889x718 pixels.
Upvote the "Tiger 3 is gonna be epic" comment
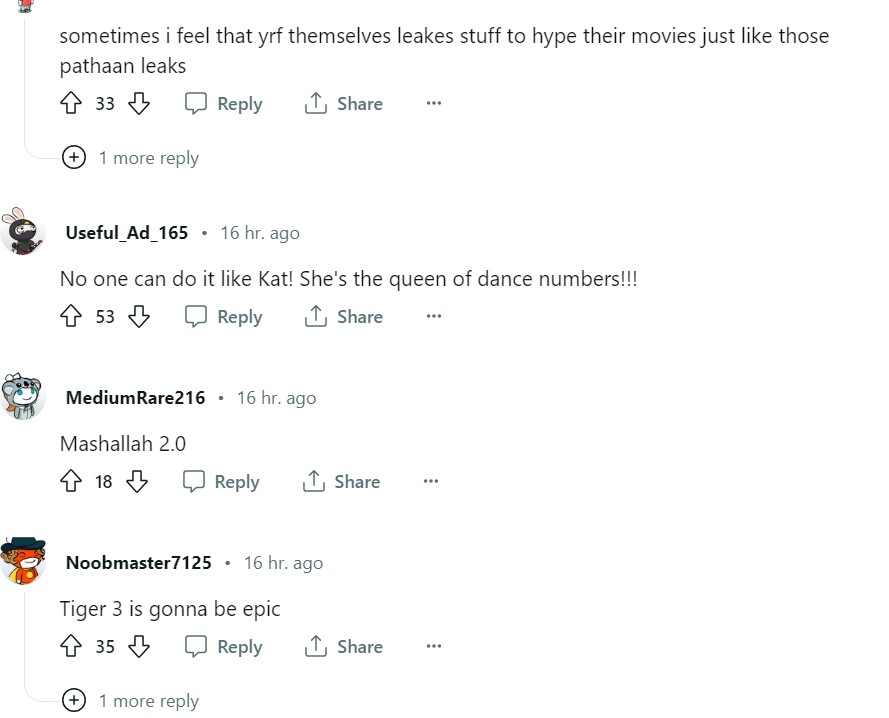(71, 647)
